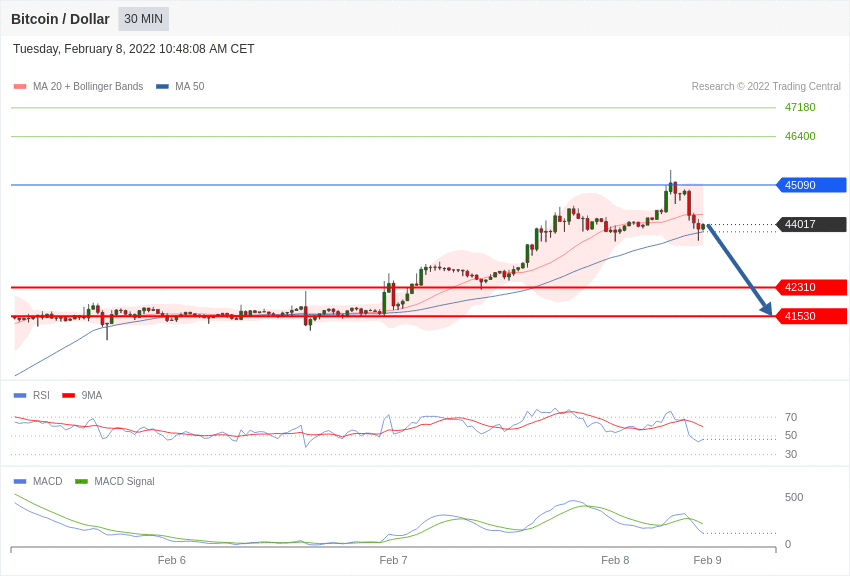Select the 44017 current price label
Viewport: 850px width, 576px height.
click(x=812, y=224)
